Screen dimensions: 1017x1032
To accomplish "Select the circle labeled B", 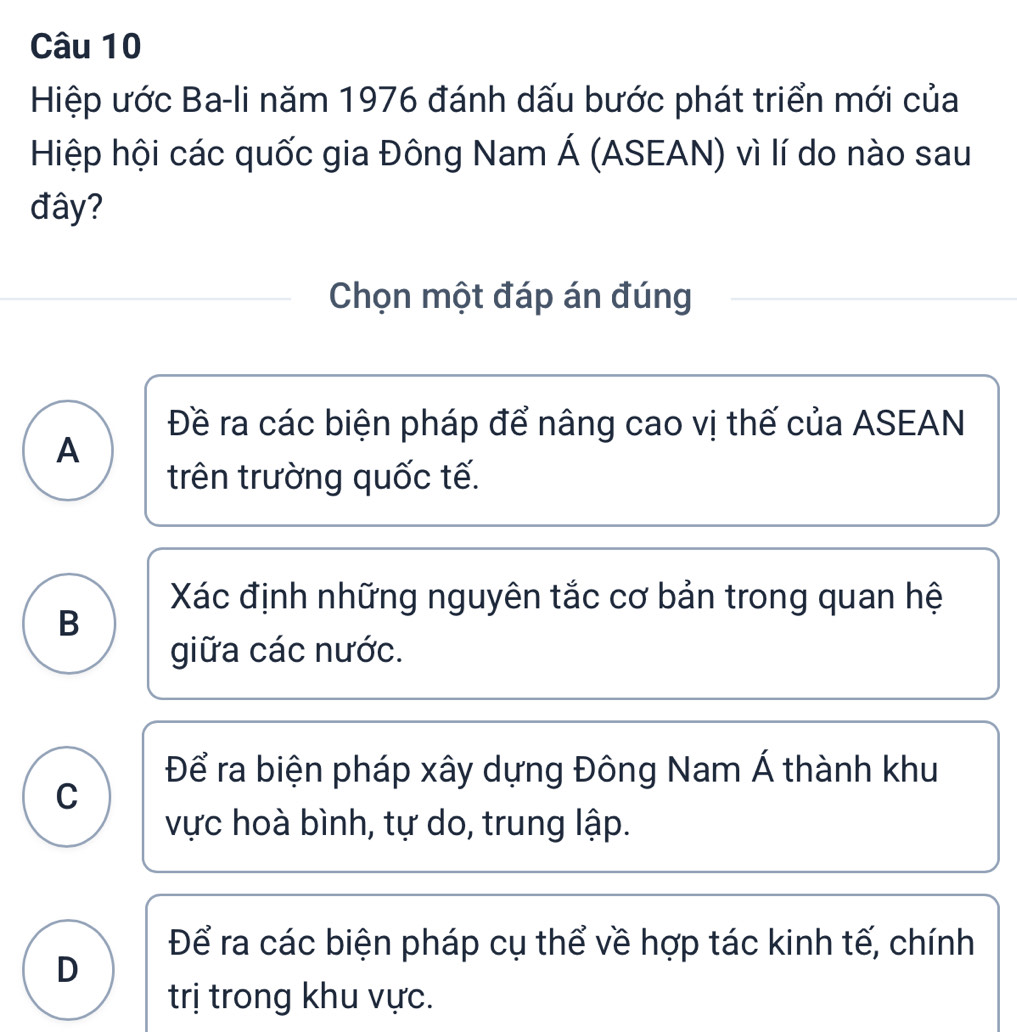I will click(x=68, y=623).
